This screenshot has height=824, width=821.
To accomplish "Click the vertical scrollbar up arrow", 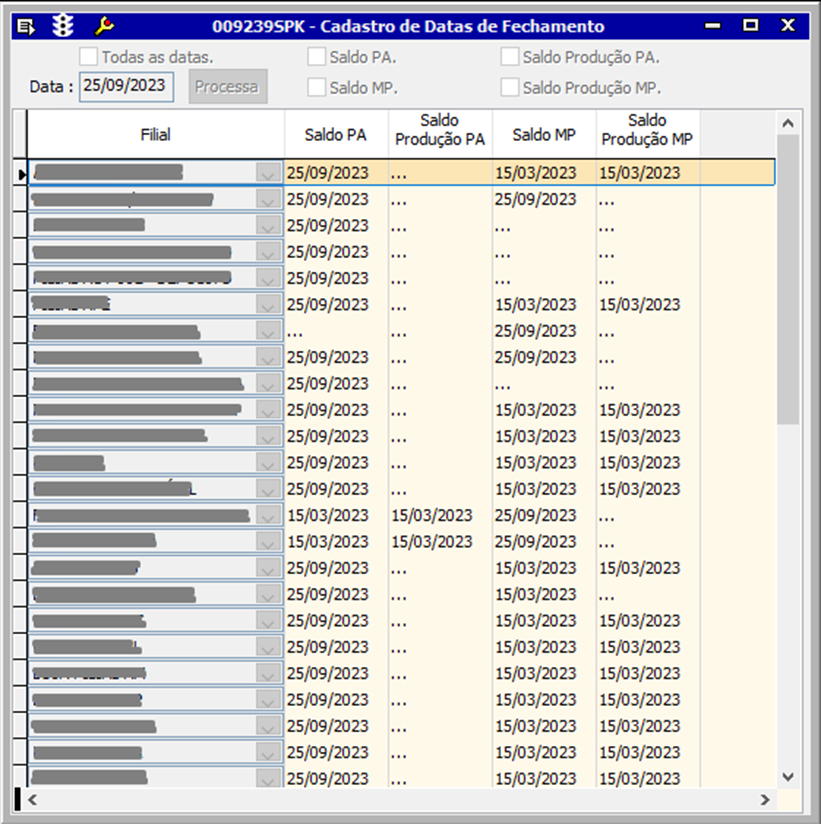I will 787,123.
